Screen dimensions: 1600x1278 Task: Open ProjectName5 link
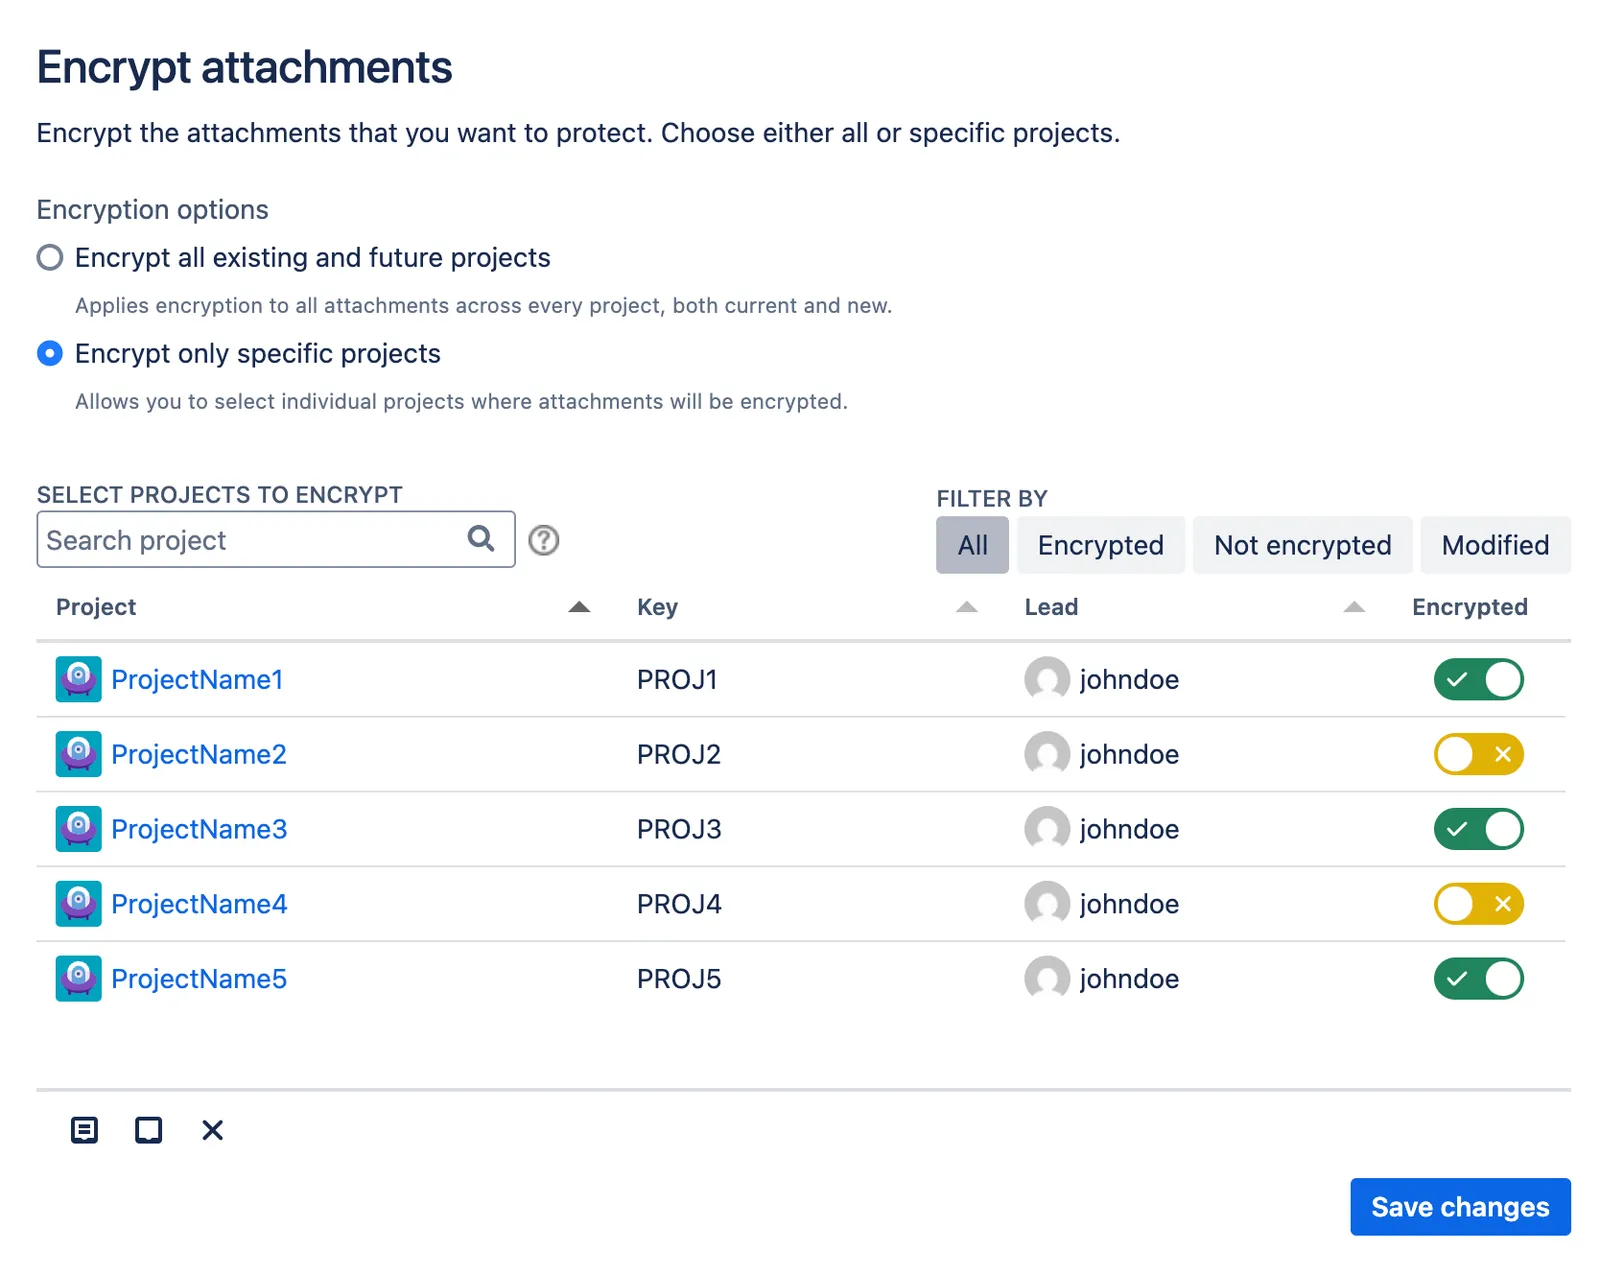pos(199,979)
